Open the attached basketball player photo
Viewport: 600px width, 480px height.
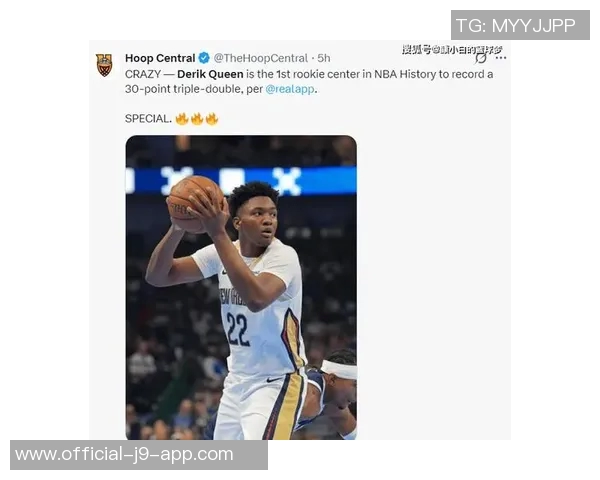point(241,287)
